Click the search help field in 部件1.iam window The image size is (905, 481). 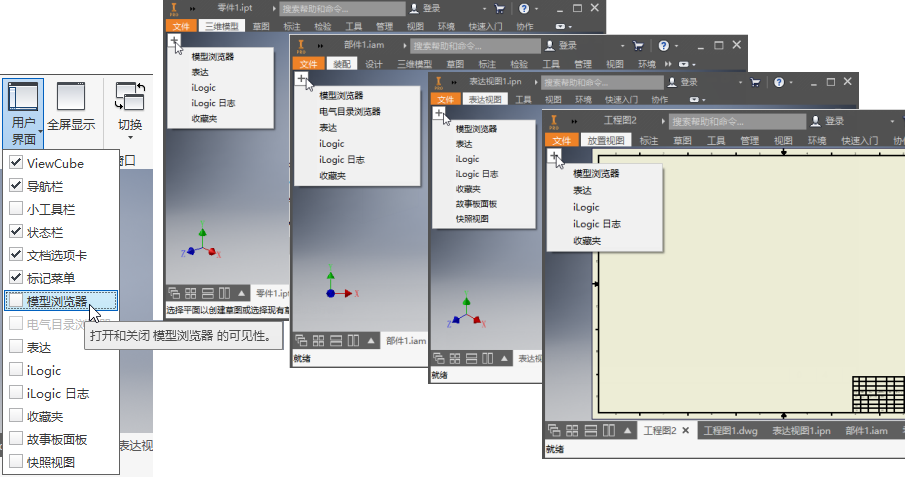coord(476,46)
